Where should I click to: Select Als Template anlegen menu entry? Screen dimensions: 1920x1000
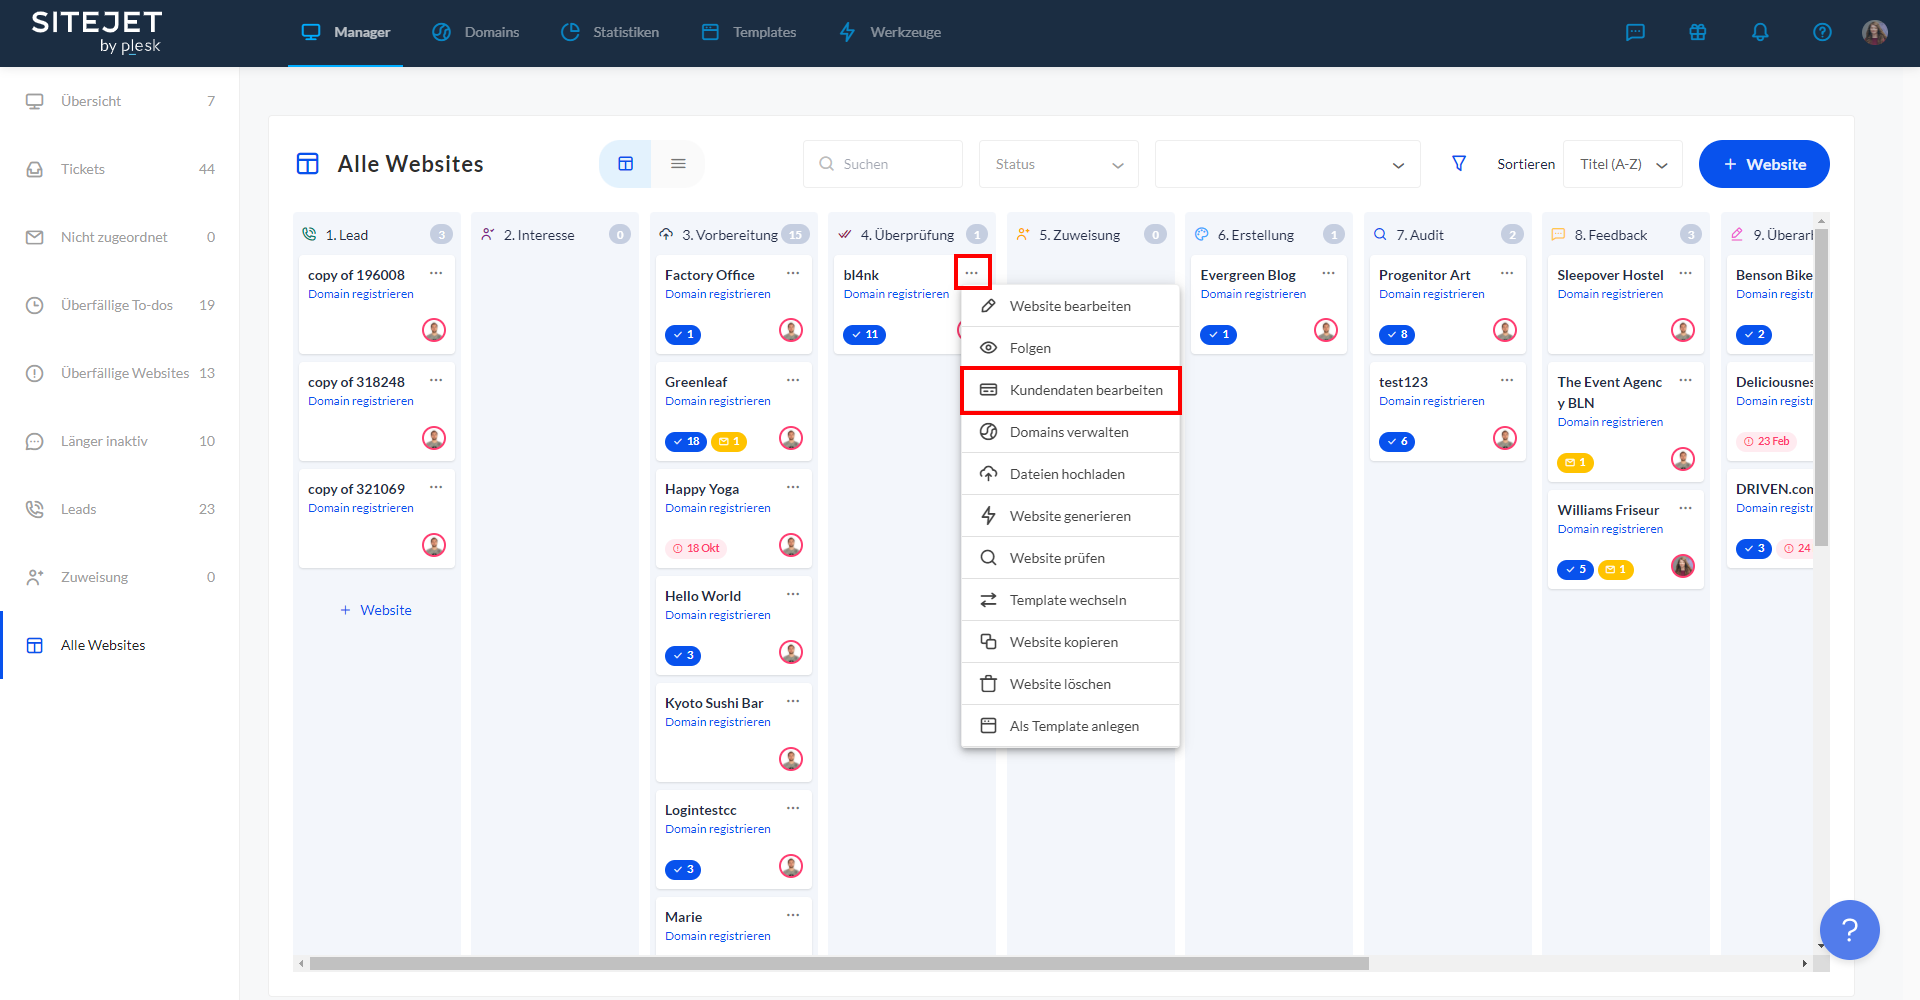point(1070,726)
